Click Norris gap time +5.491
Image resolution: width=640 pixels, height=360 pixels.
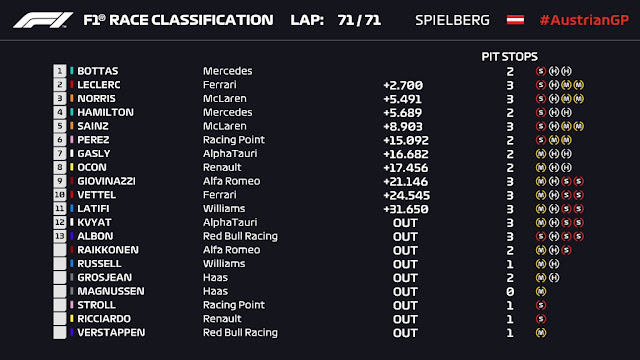(x=402, y=99)
